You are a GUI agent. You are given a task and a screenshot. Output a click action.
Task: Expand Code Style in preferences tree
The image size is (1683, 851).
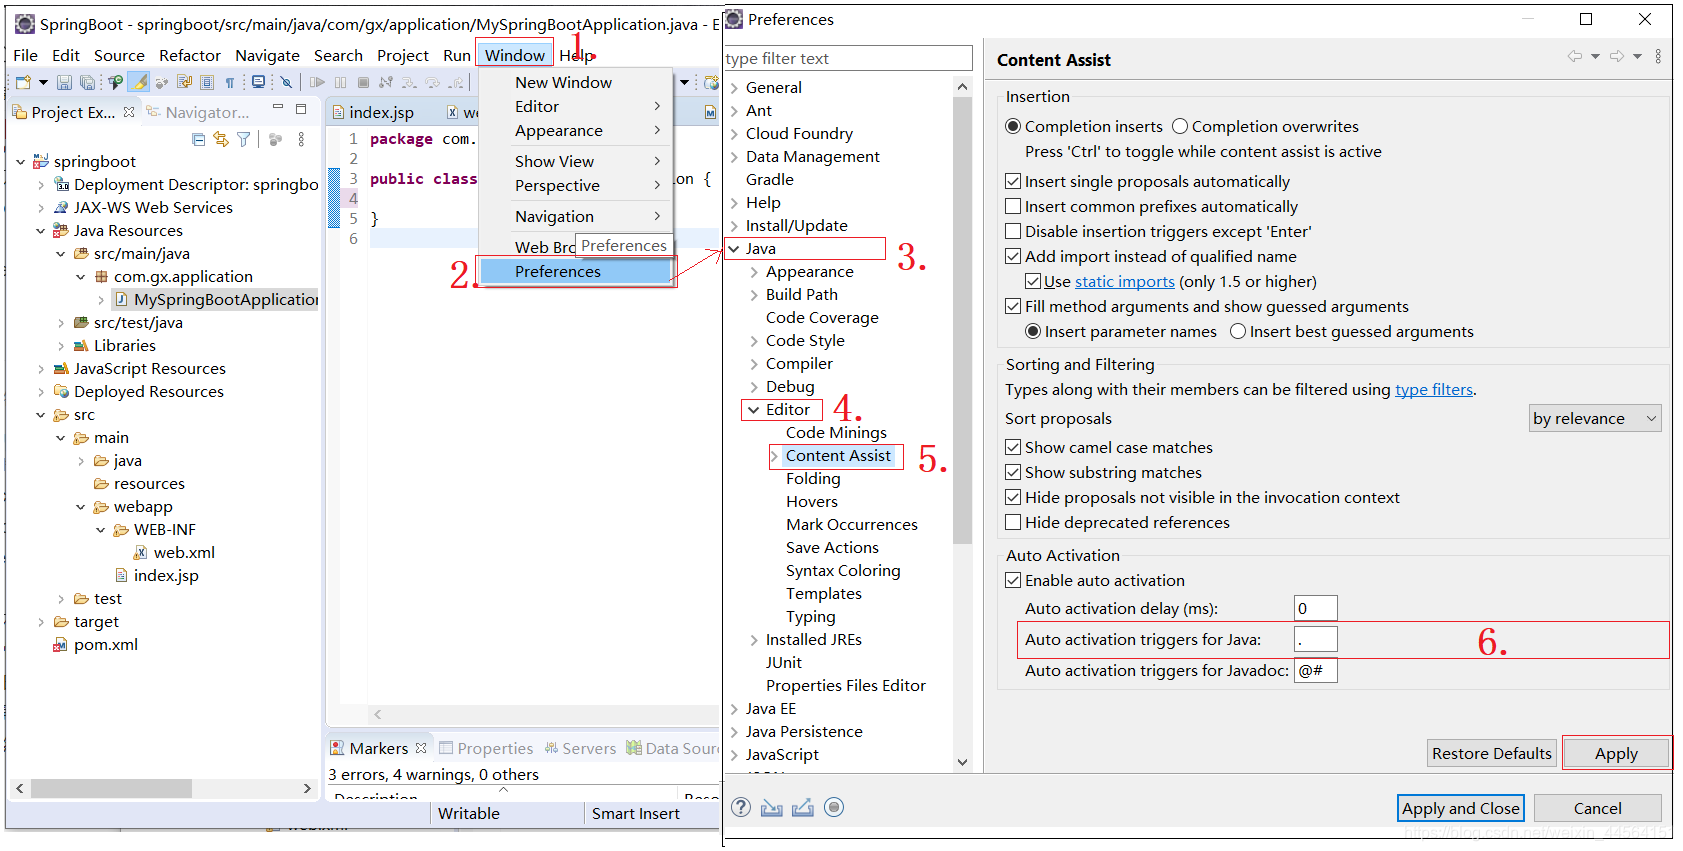[x=754, y=341]
